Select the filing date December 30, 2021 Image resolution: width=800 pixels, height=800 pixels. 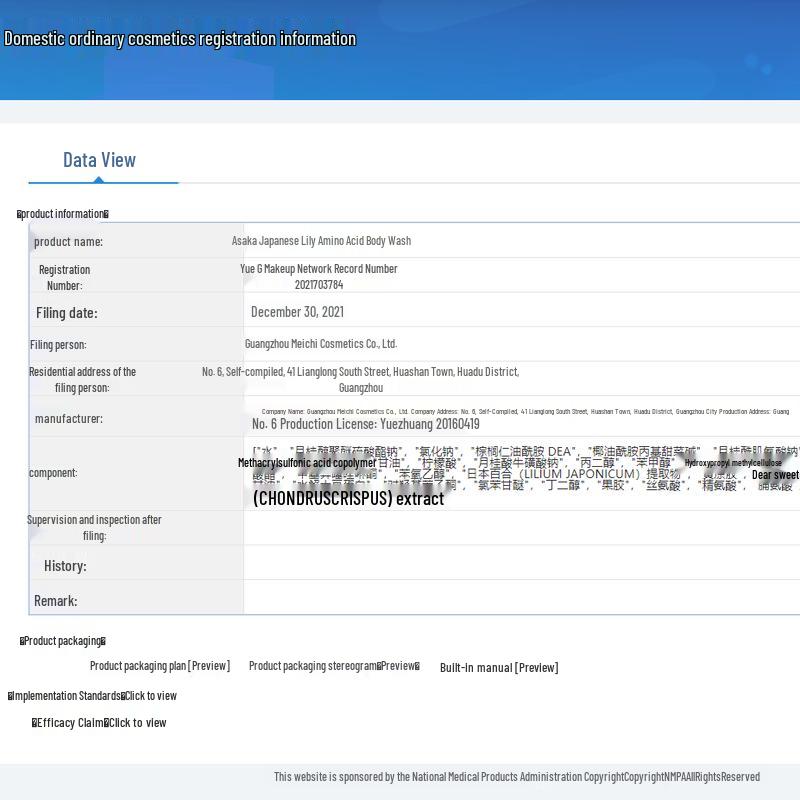pyautogui.click(x=297, y=312)
